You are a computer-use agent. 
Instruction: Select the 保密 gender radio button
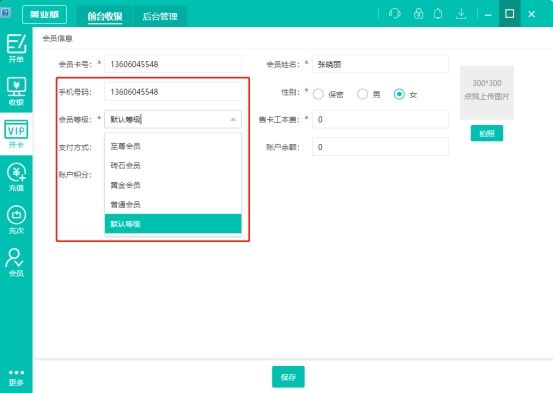[318, 94]
